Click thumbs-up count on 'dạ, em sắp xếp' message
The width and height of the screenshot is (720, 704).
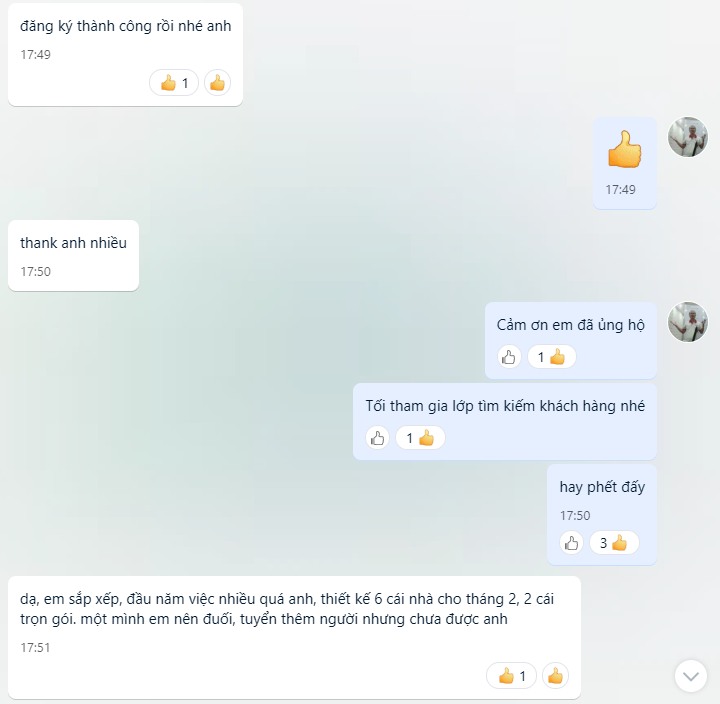click(511, 676)
